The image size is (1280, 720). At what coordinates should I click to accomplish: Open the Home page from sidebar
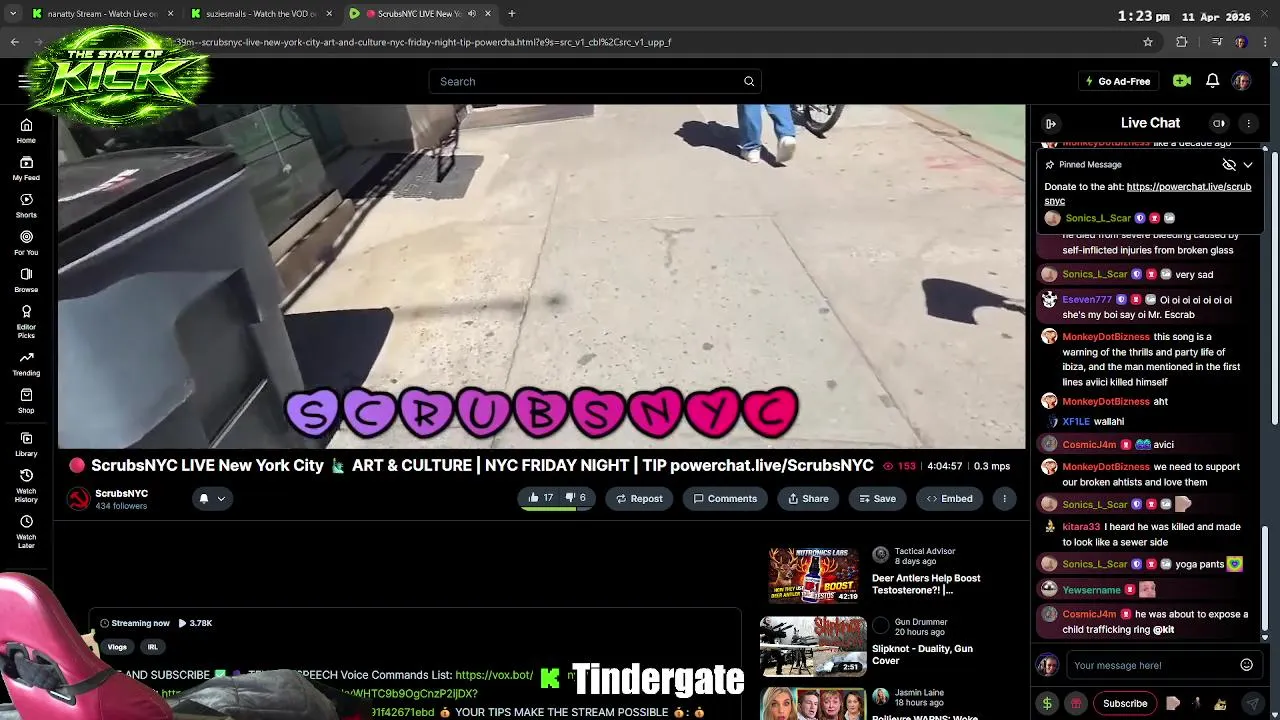[26, 131]
